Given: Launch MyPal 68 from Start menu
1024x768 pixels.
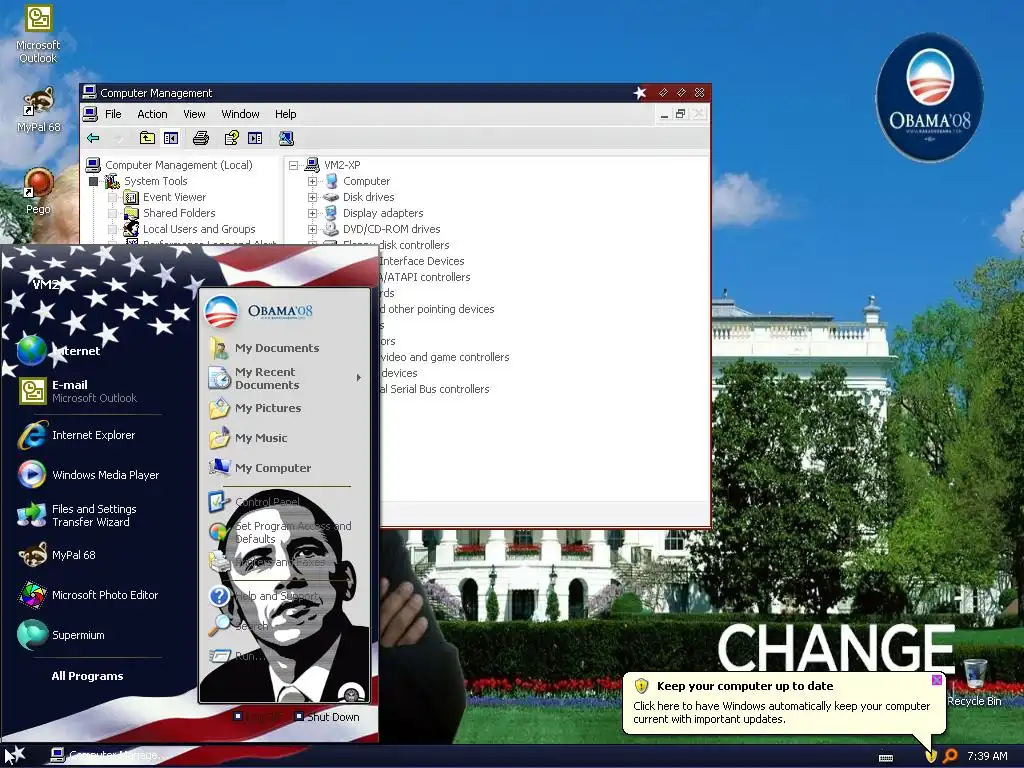Looking at the screenshot, I should (57, 555).
